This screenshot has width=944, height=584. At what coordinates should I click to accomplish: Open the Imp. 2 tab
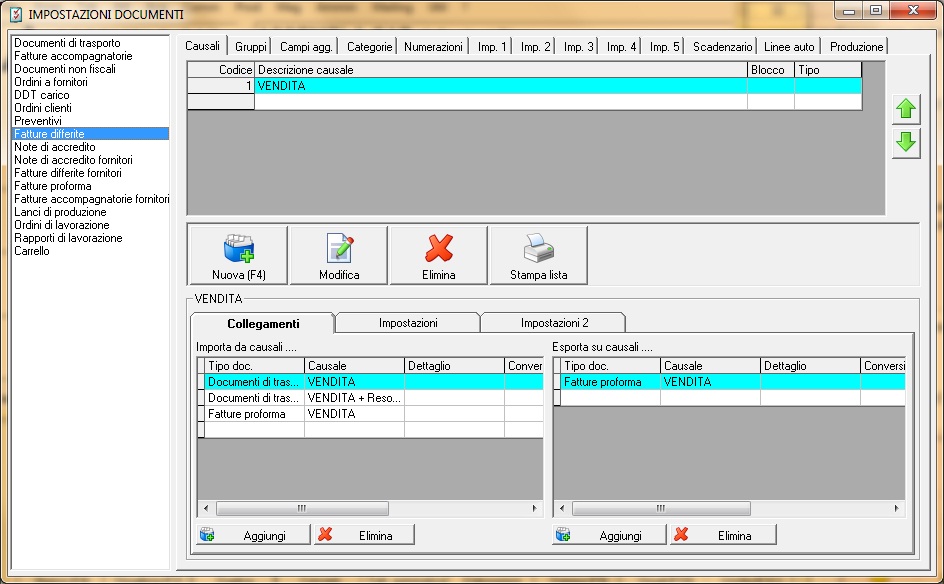tap(535, 46)
